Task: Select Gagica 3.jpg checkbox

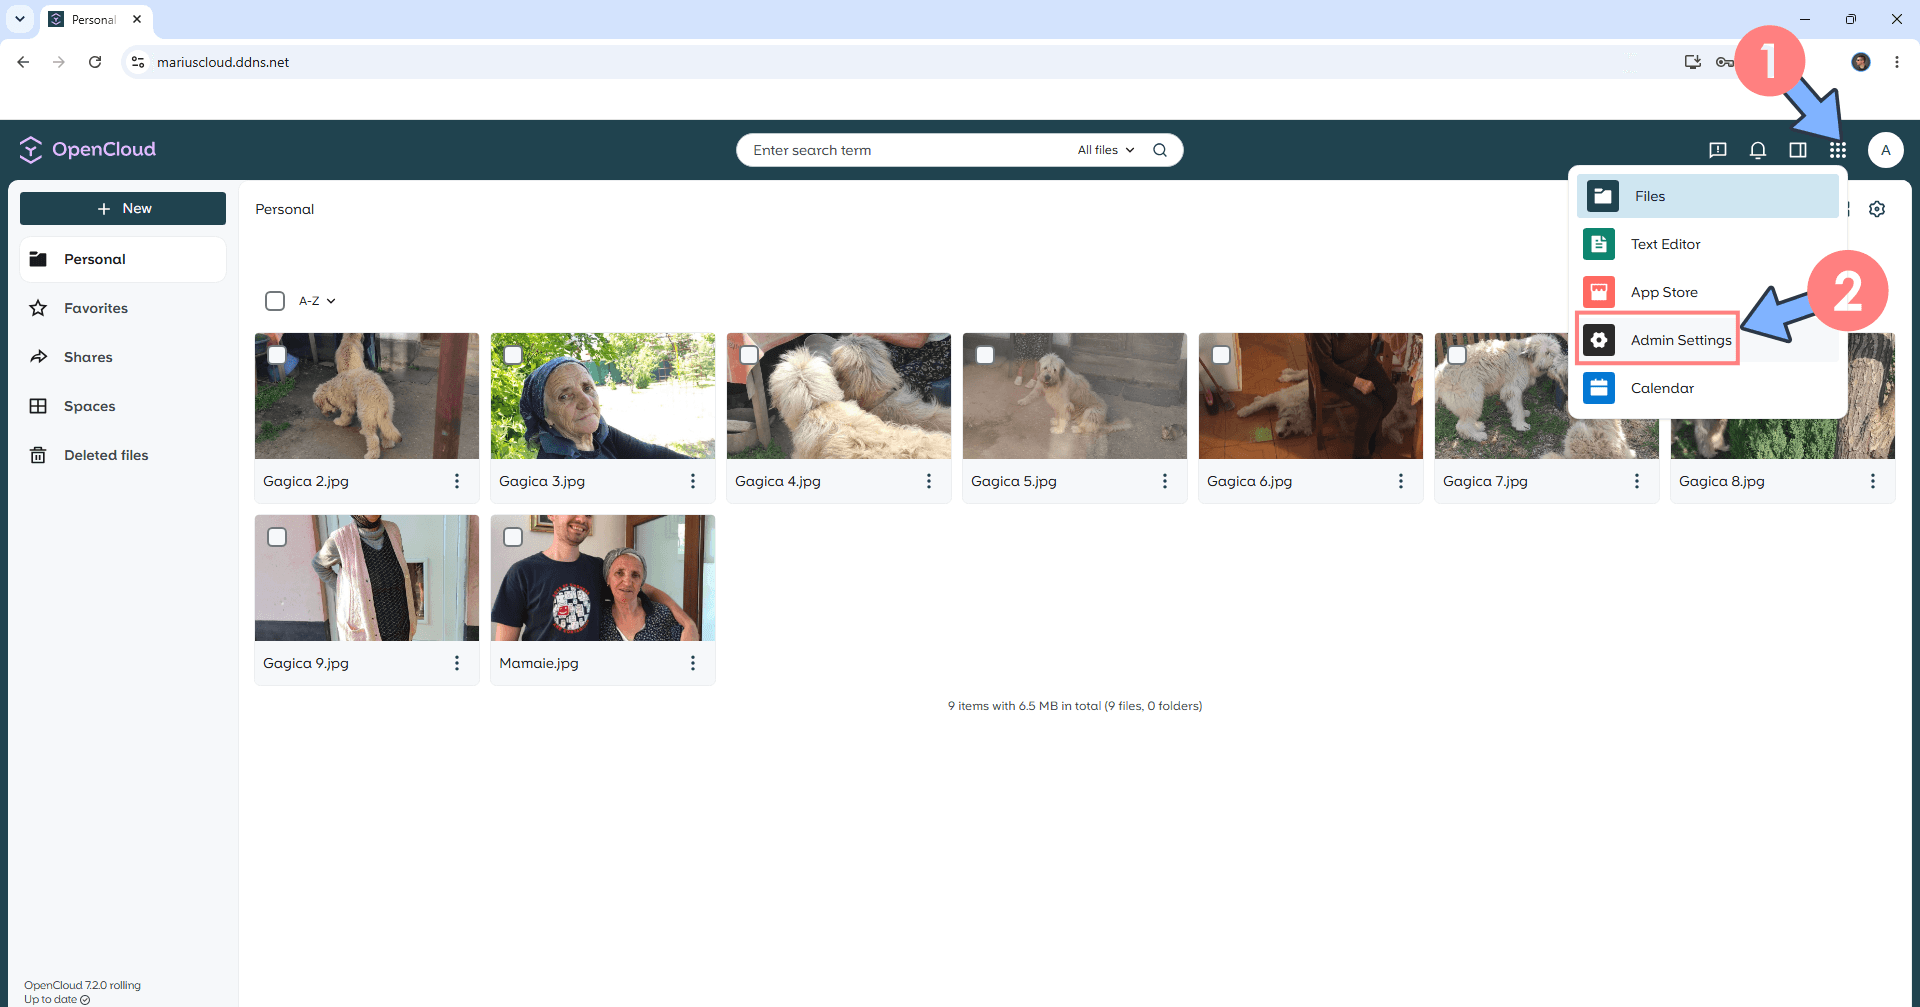Action: pos(513,355)
